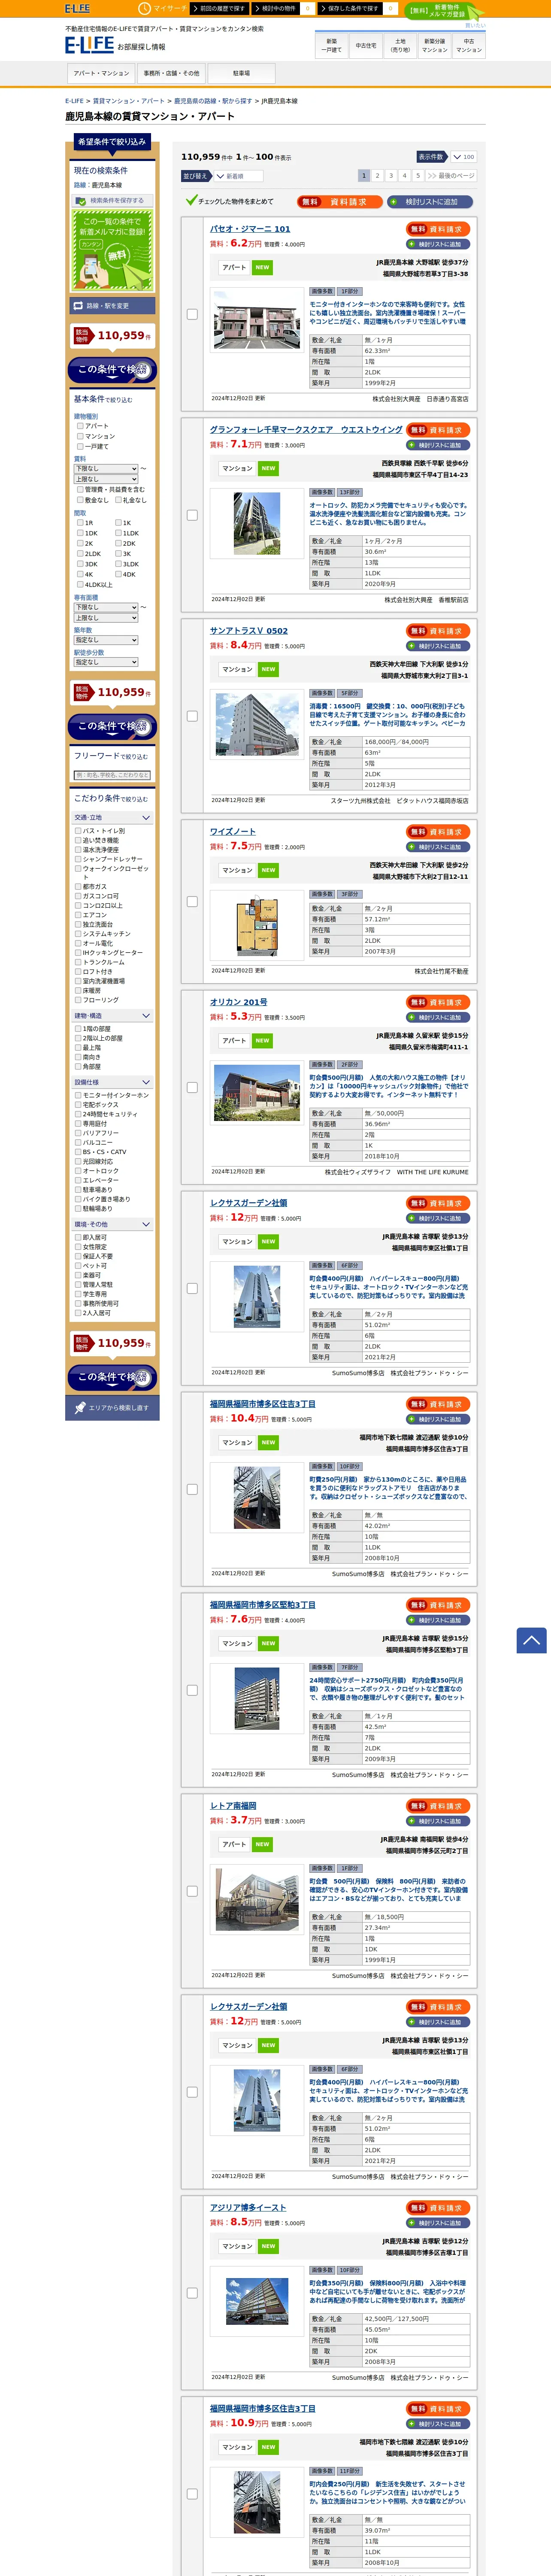Viewport: 551px width, 2576px height.
Task: Open 新築分譲マンション navigation item
Action: (x=435, y=45)
